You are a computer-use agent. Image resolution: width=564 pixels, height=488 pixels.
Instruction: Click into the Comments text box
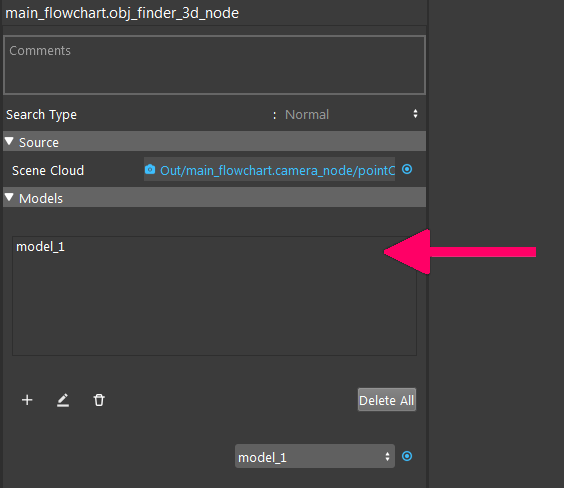tap(214, 65)
